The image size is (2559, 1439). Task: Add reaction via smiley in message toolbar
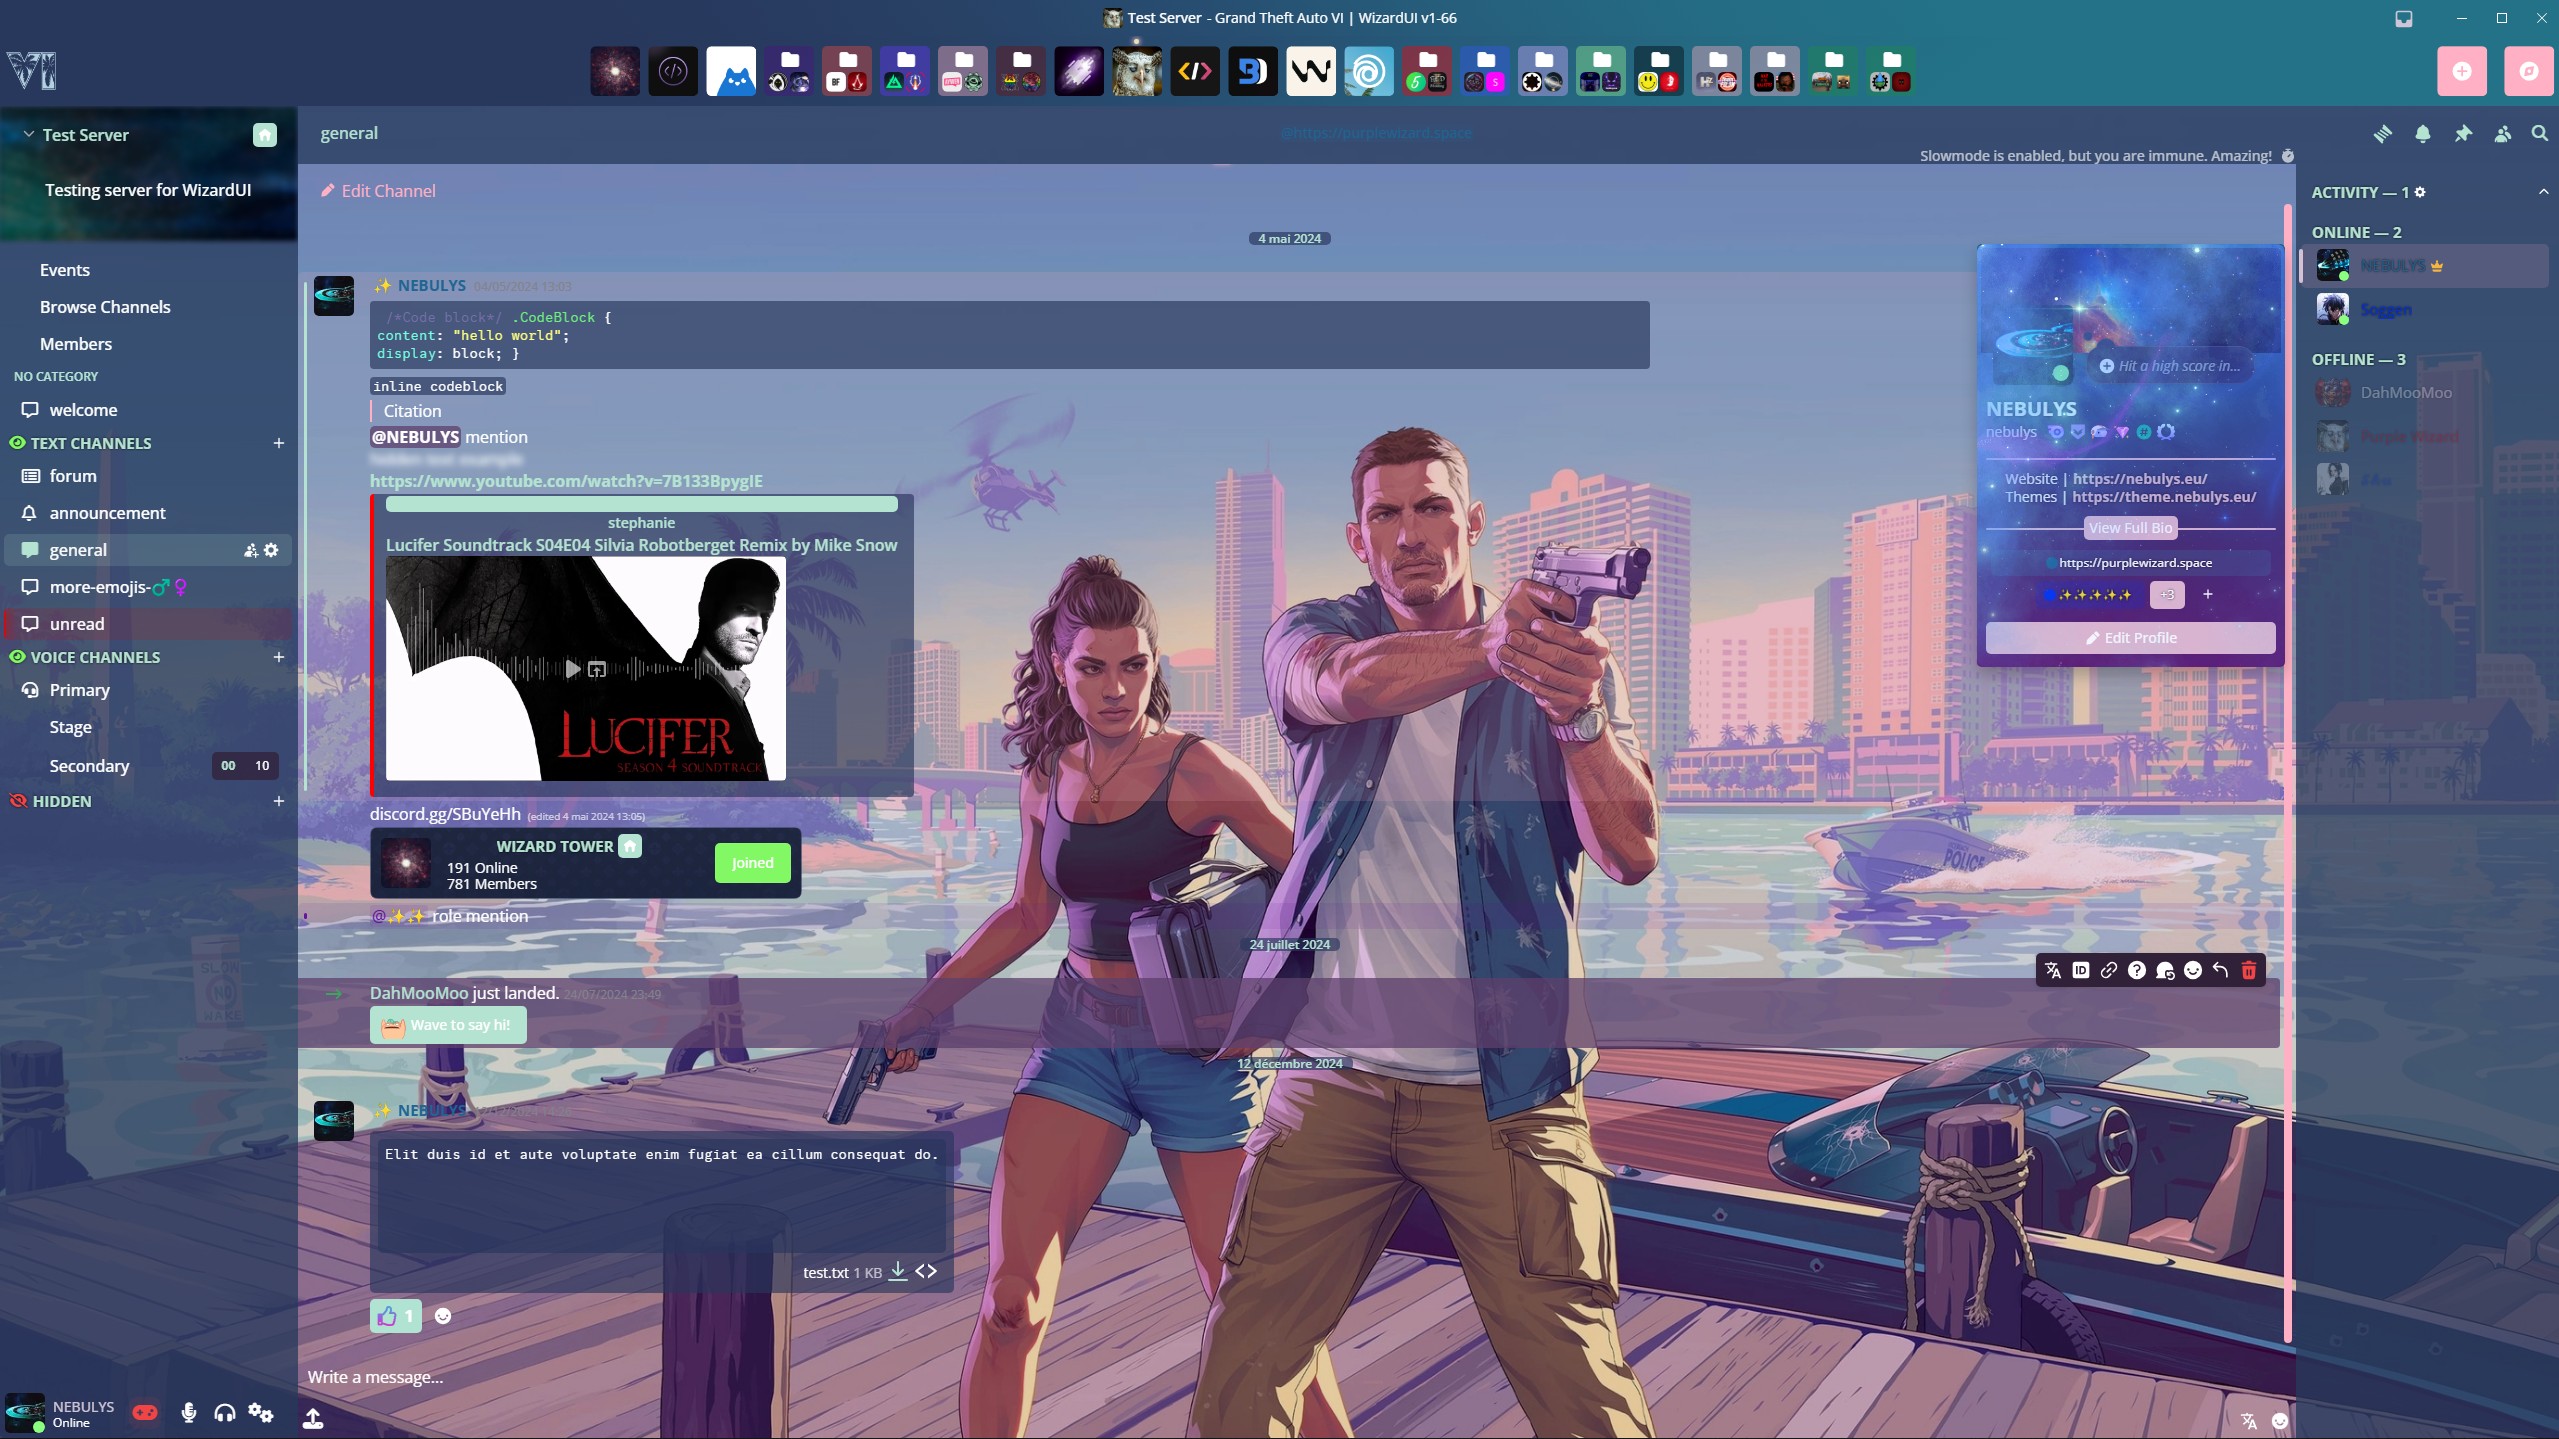(x=2193, y=970)
